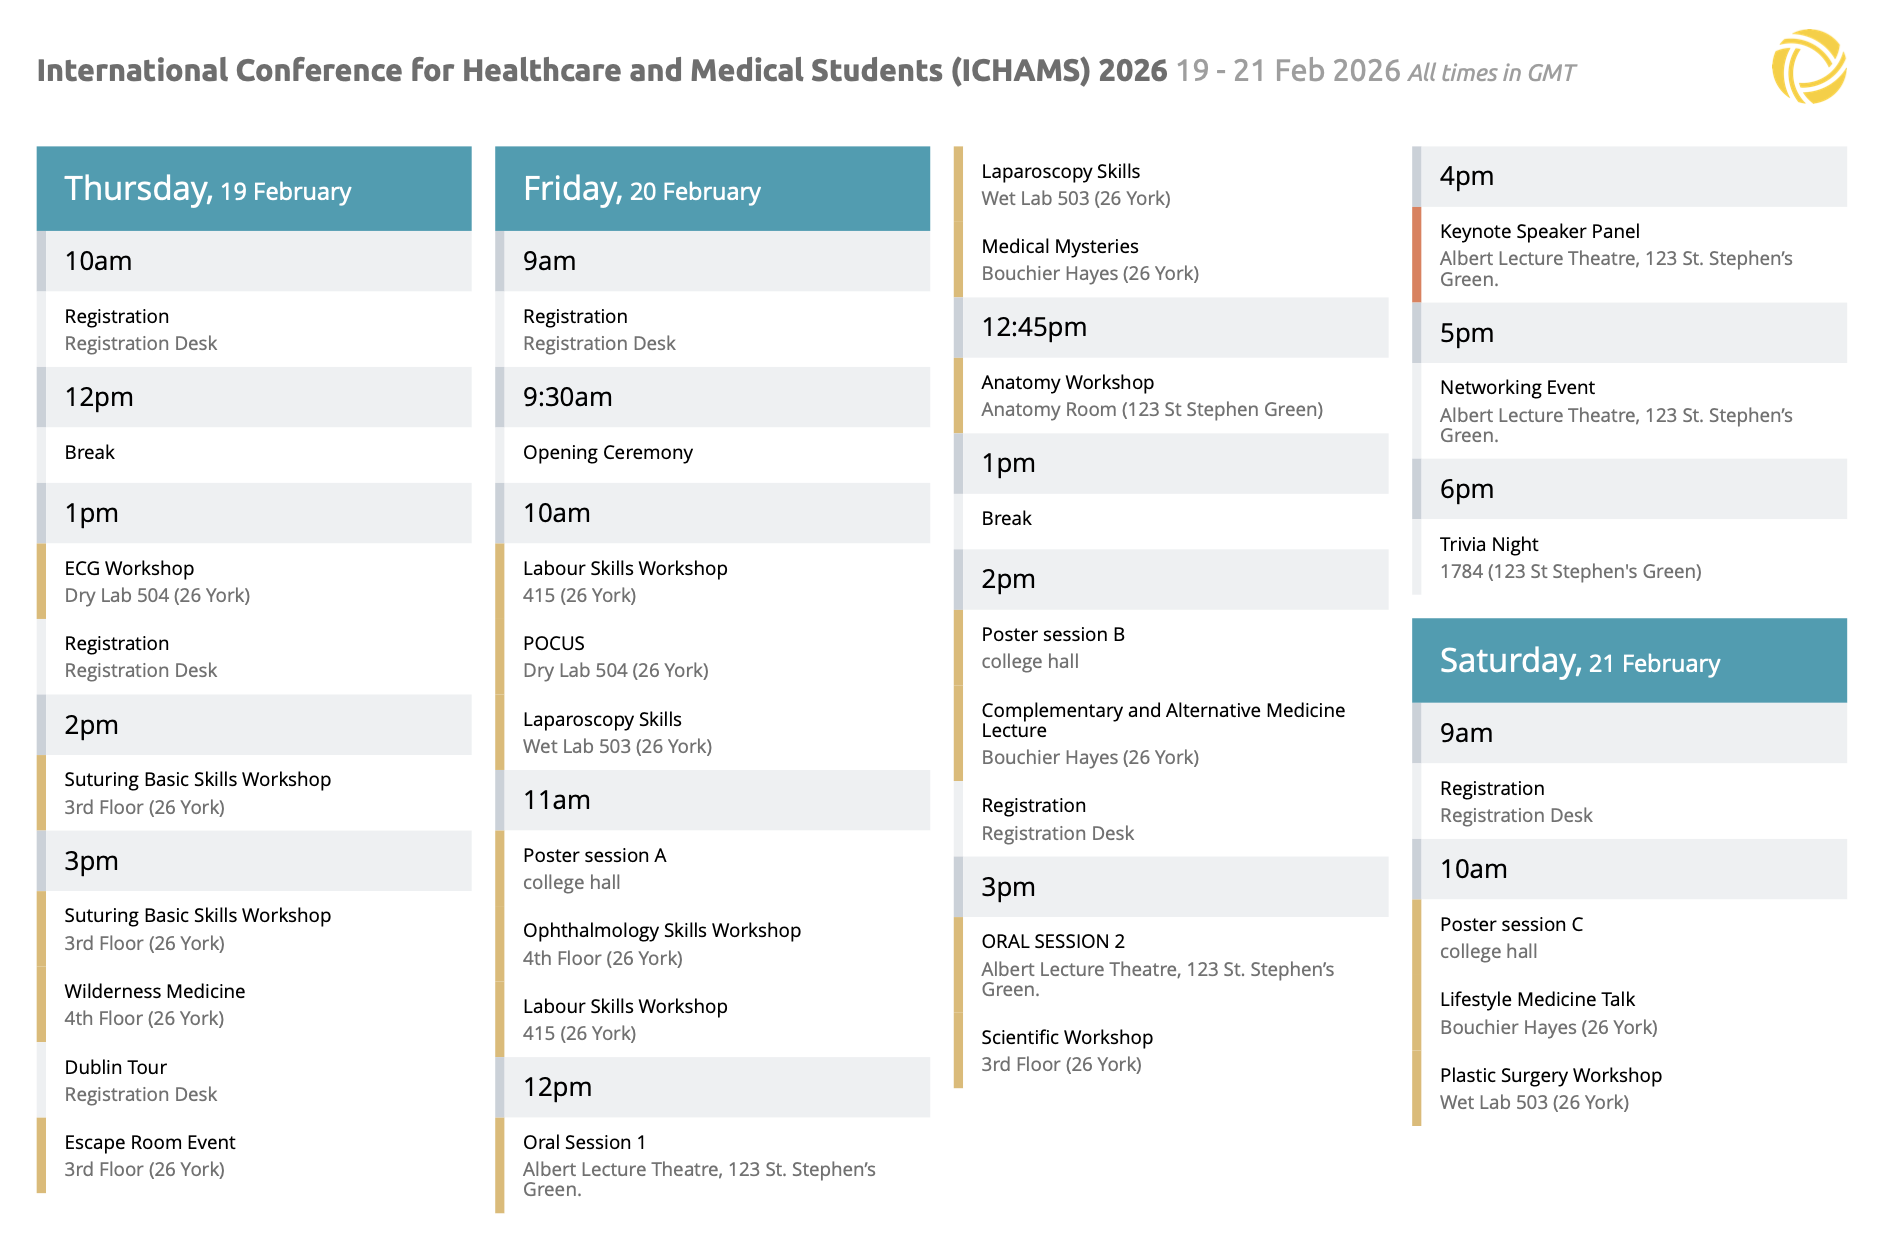
Task: Click the Thursday 10am time heading
Action: pos(254,261)
